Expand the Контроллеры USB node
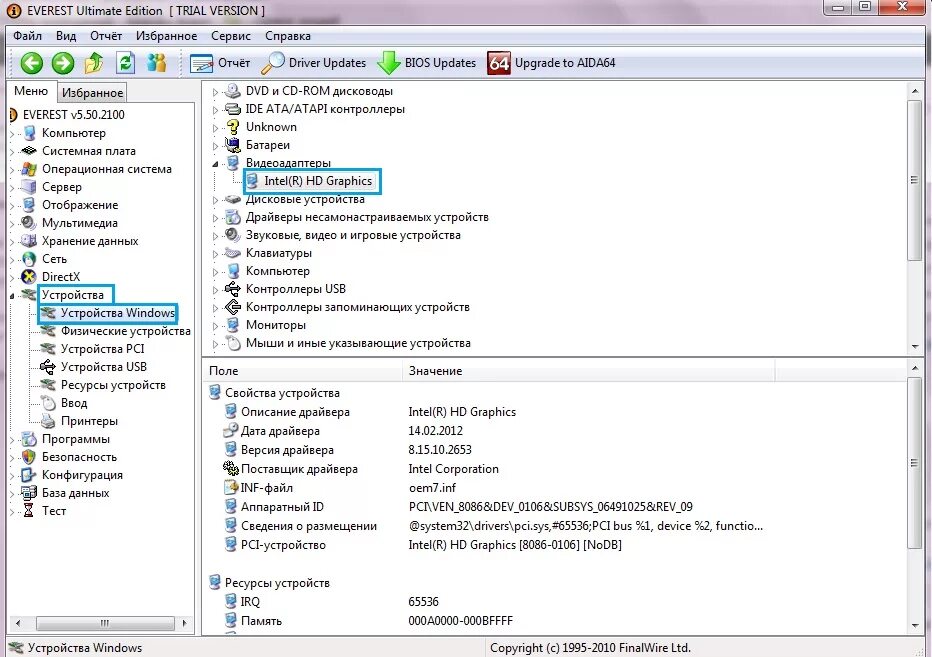The image size is (932, 657). pyautogui.click(x=215, y=290)
